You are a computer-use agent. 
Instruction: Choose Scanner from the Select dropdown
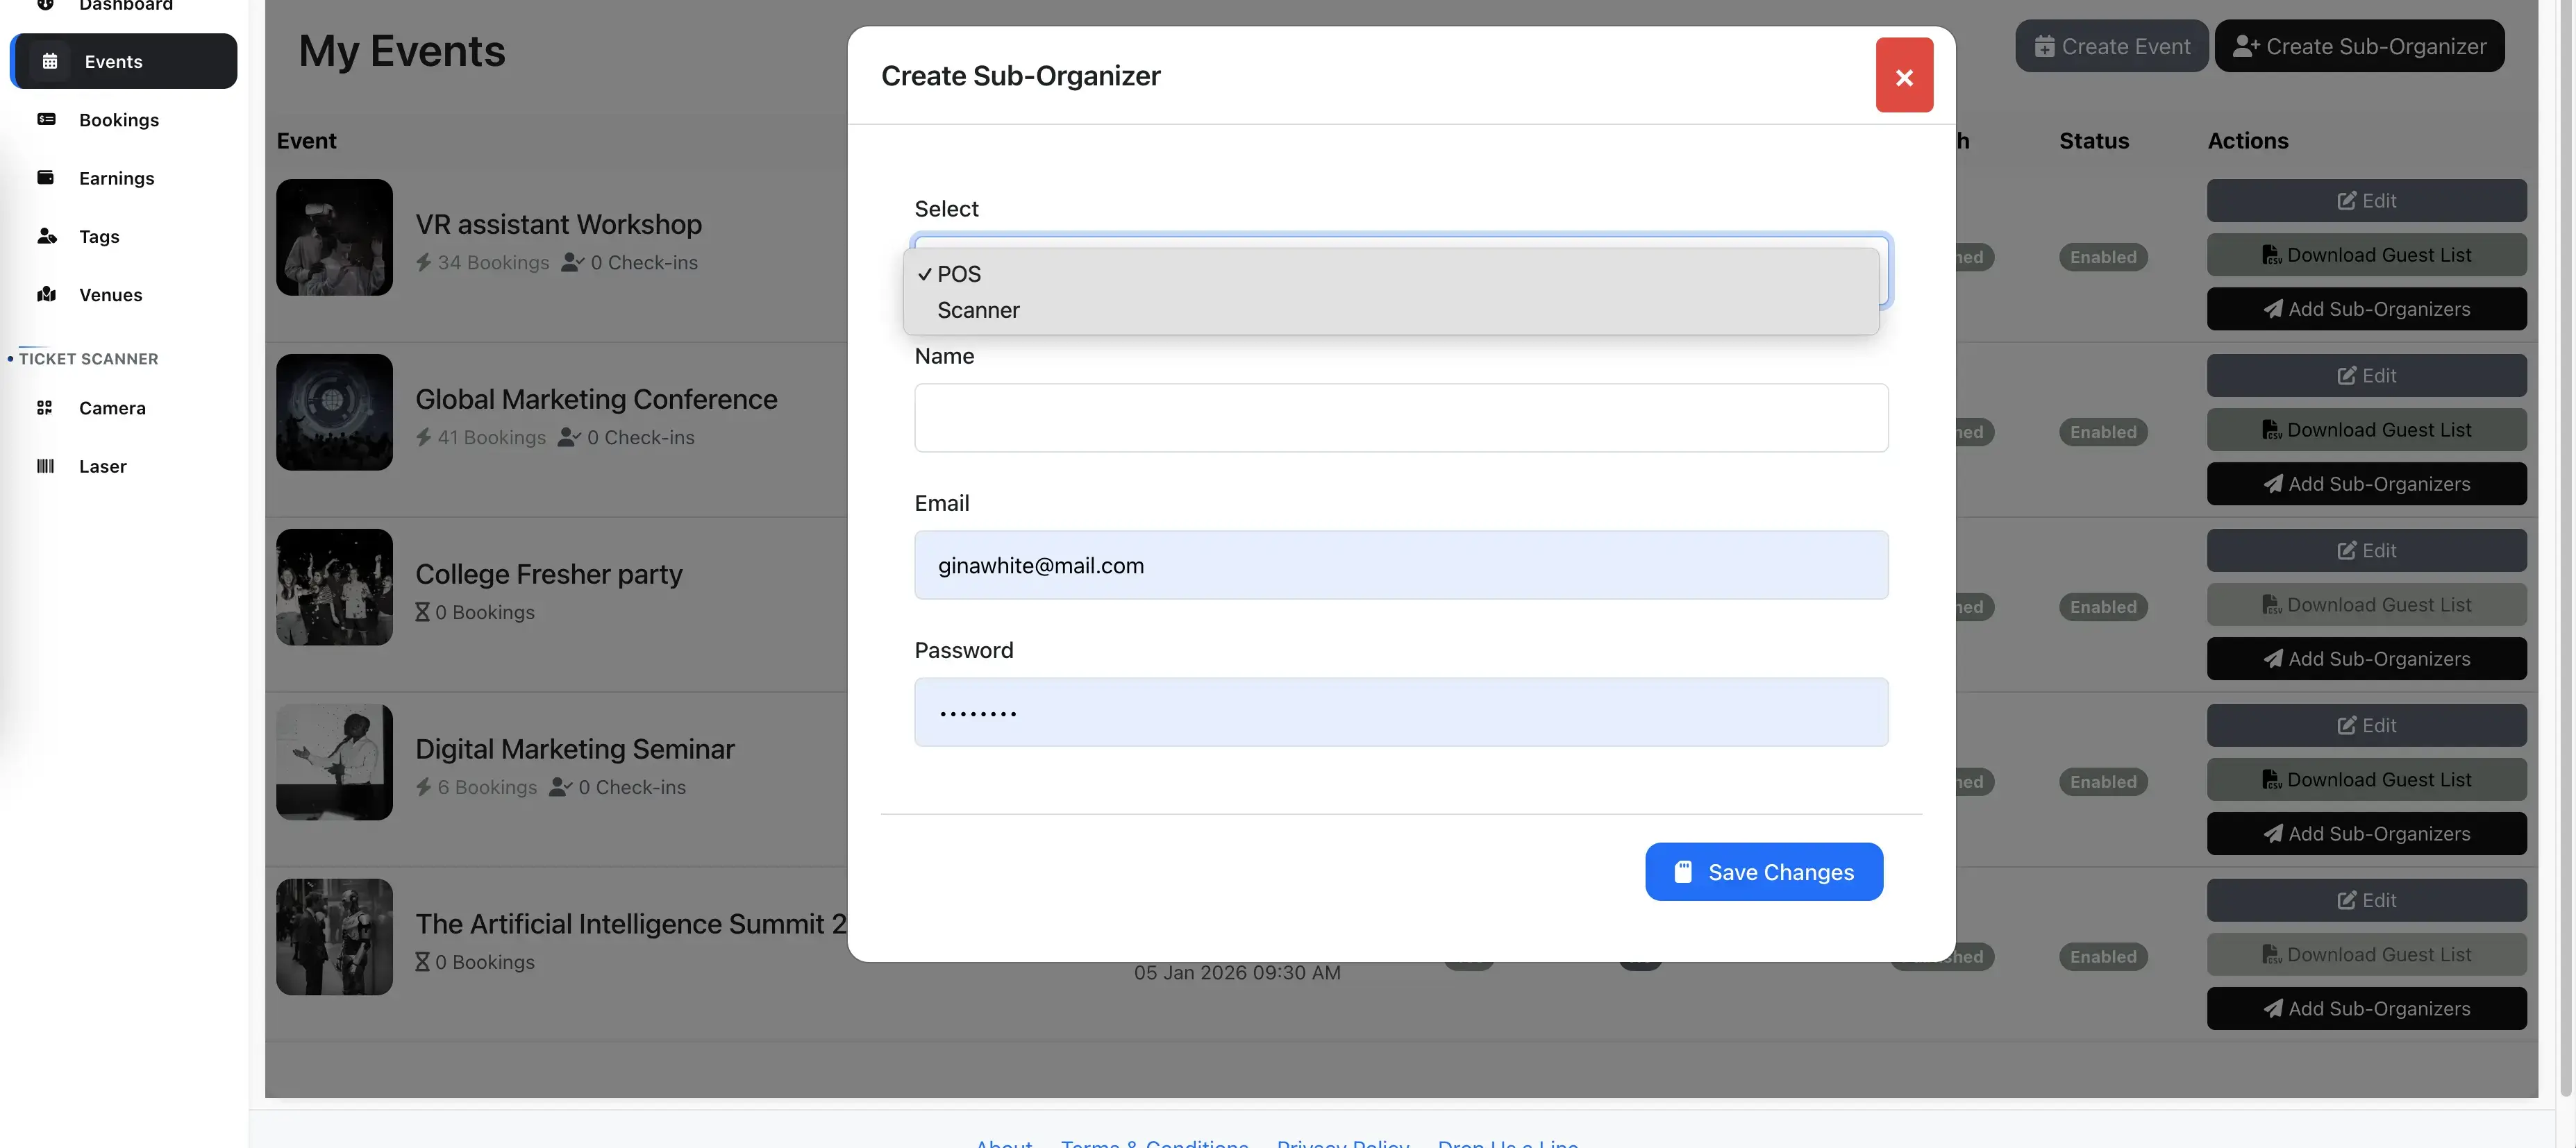[978, 310]
